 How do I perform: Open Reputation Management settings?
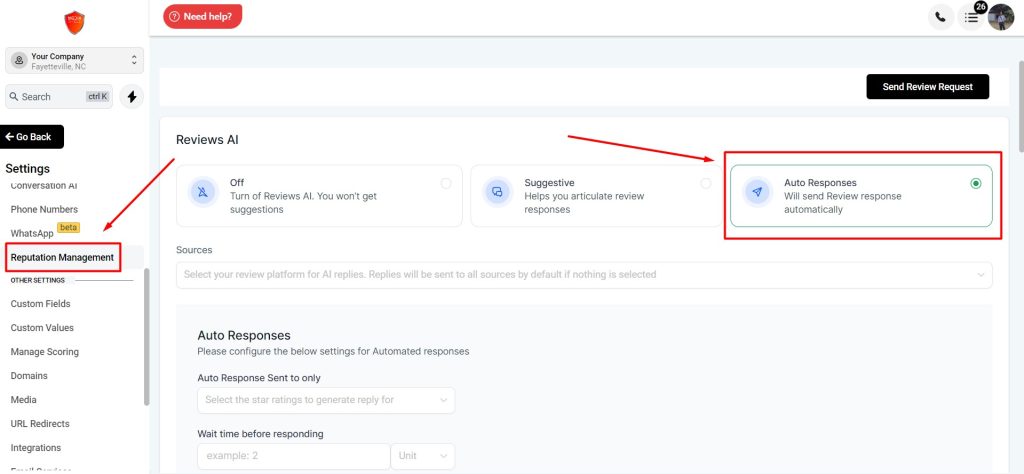pos(62,257)
